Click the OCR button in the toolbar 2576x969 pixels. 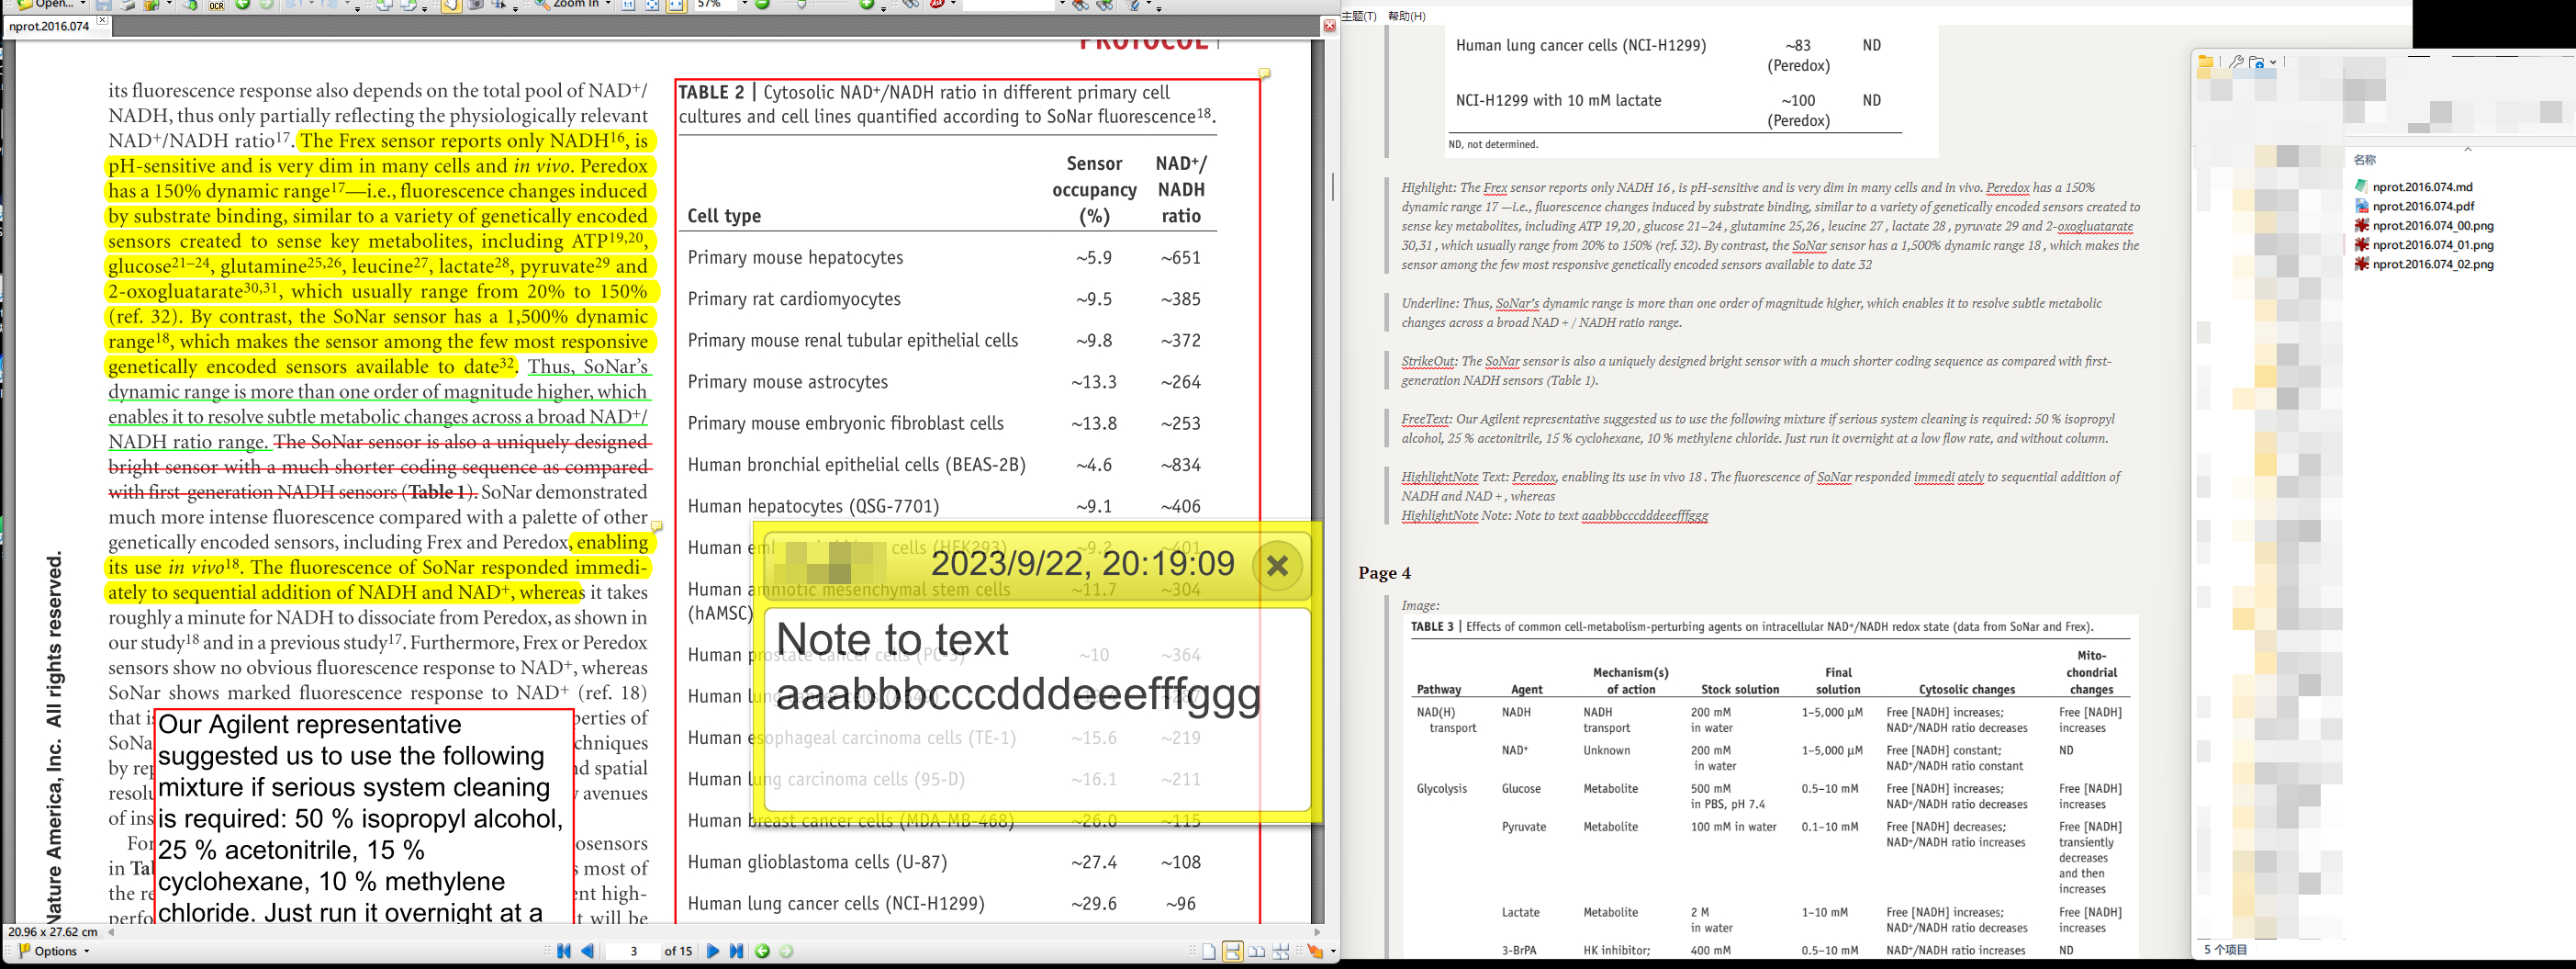[216, 6]
